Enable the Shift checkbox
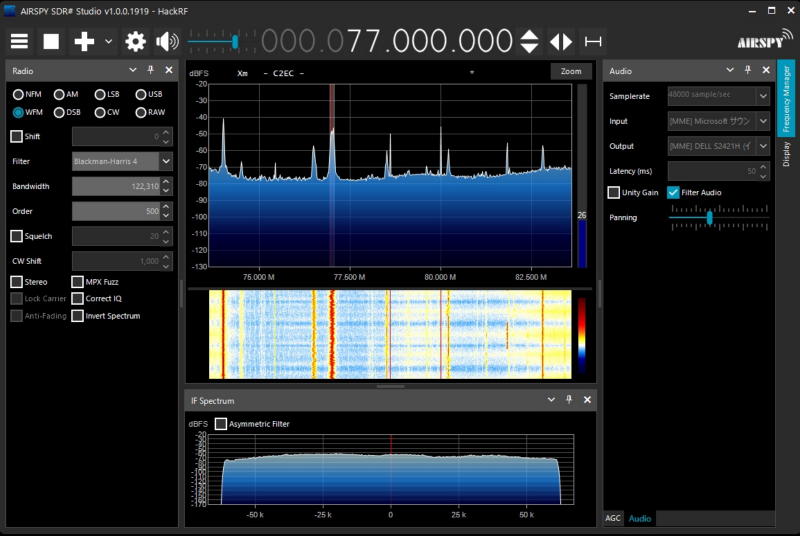Screen dimensions: 800x536 point(16,136)
